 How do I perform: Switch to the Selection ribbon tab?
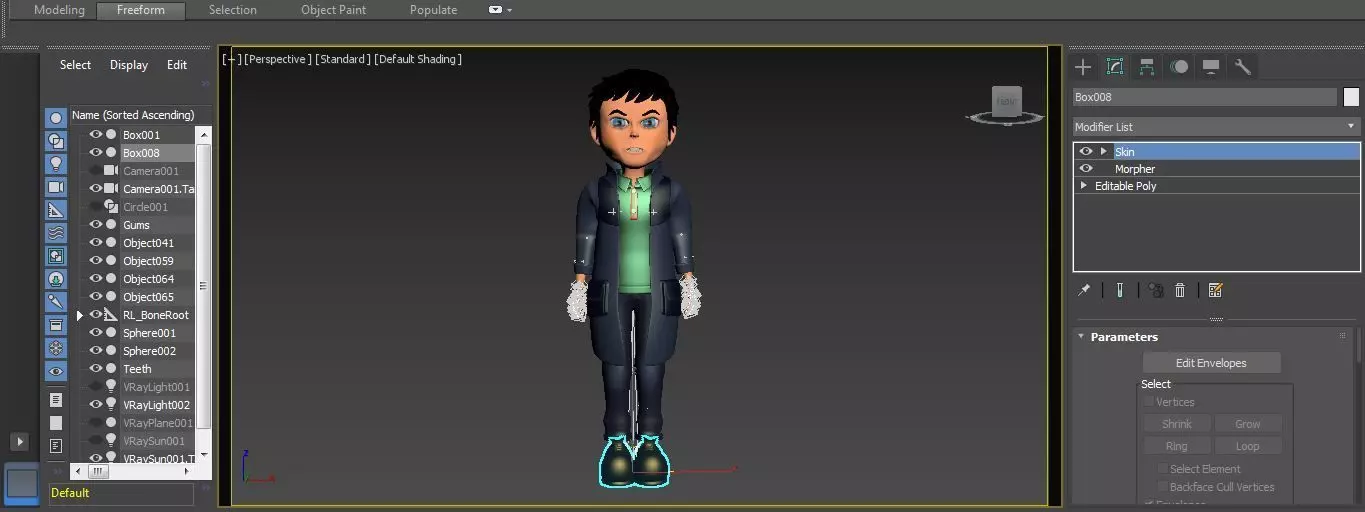click(x=233, y=10)
